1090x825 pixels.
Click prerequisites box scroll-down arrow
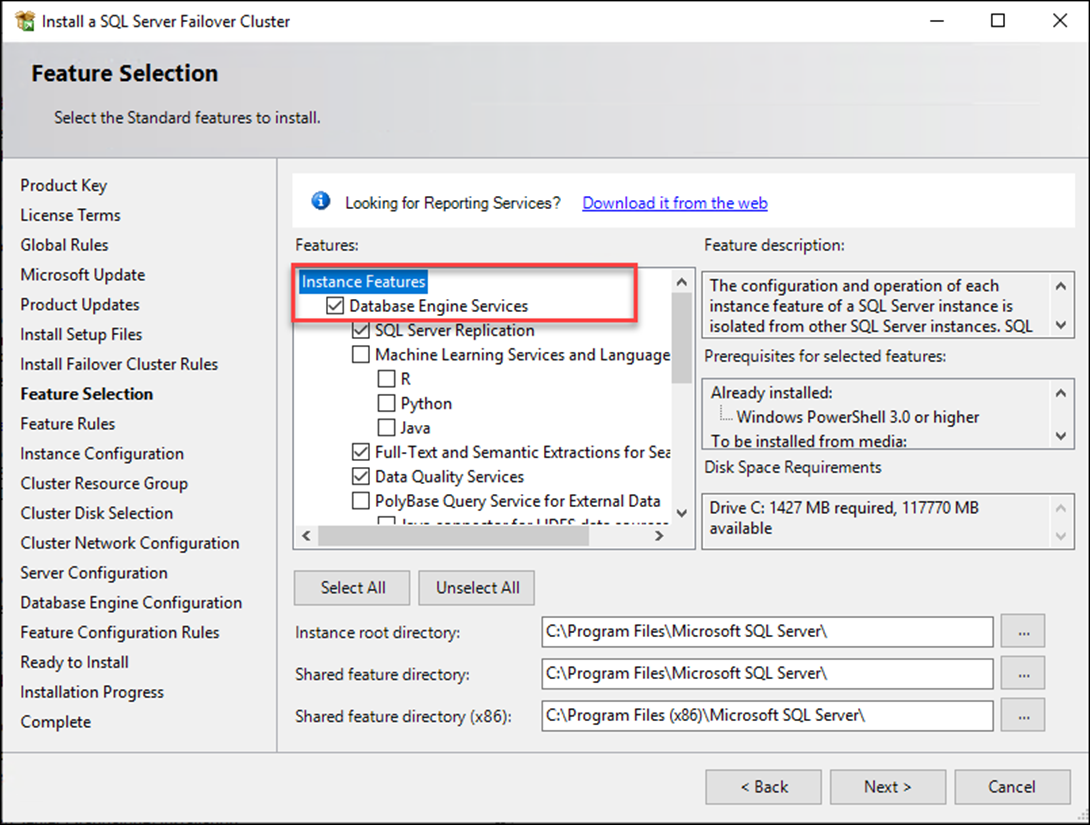1061,436
